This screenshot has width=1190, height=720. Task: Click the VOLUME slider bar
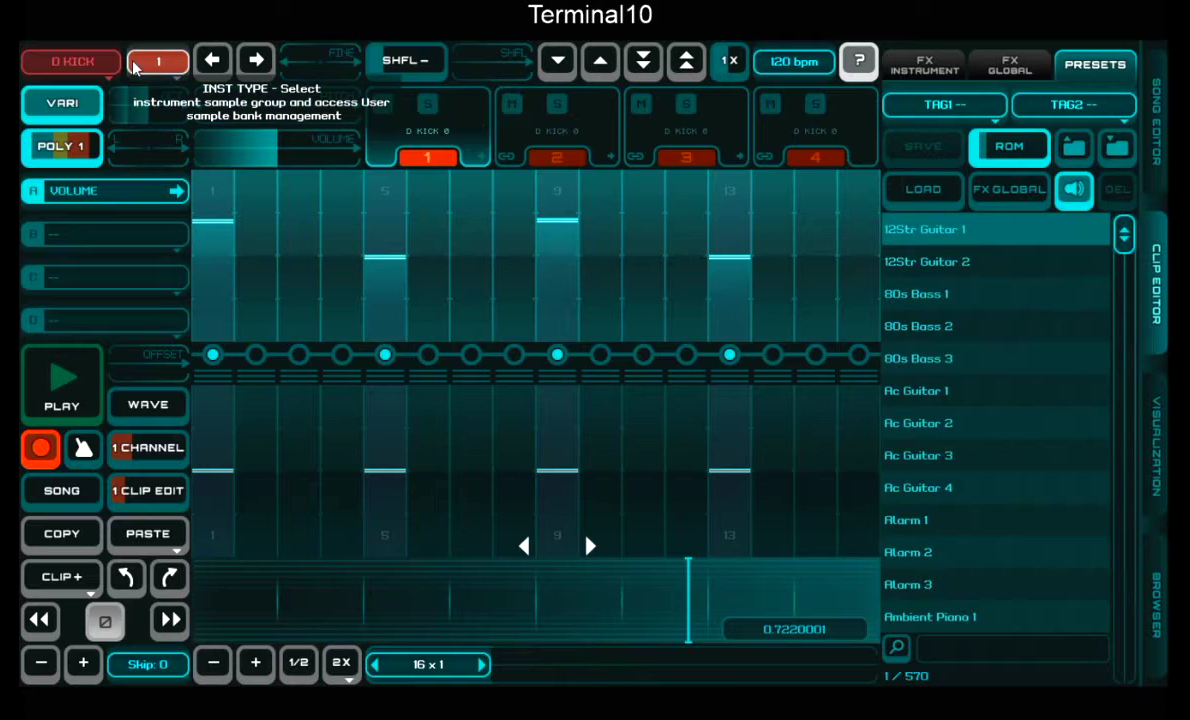point(276,148)
